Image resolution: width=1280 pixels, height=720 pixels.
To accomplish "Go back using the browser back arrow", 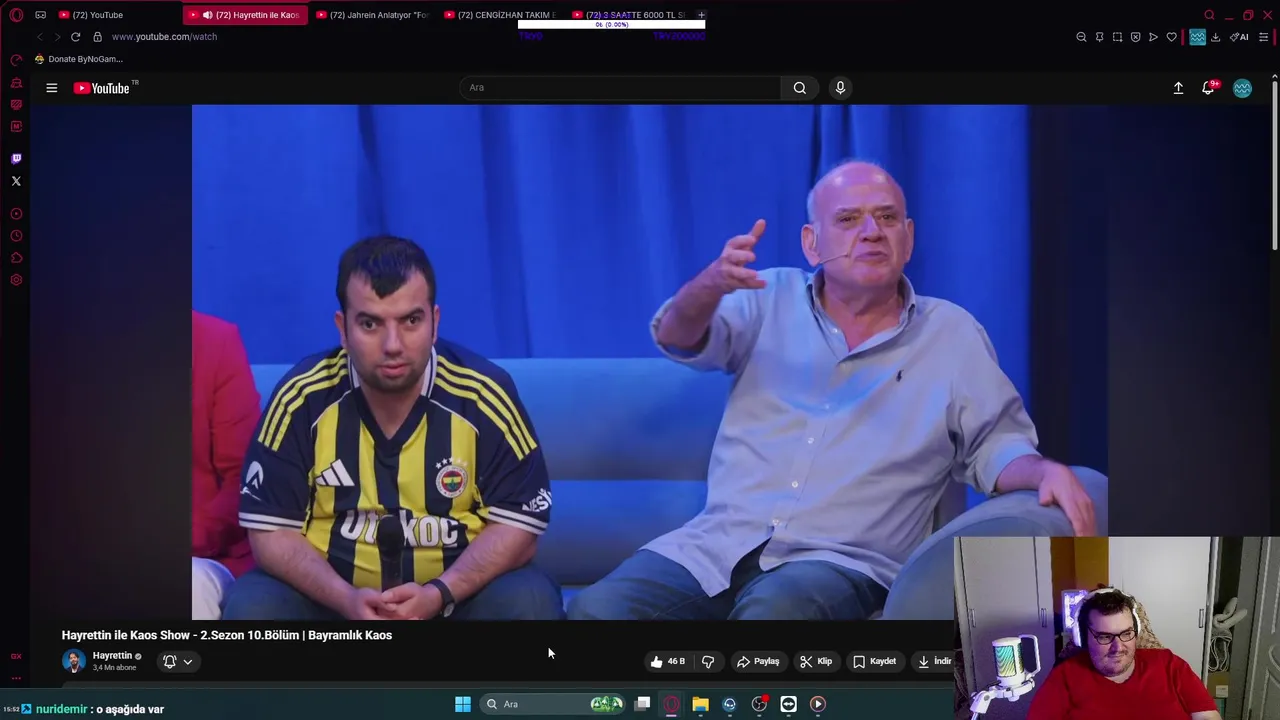I will [x=39, y=37].
